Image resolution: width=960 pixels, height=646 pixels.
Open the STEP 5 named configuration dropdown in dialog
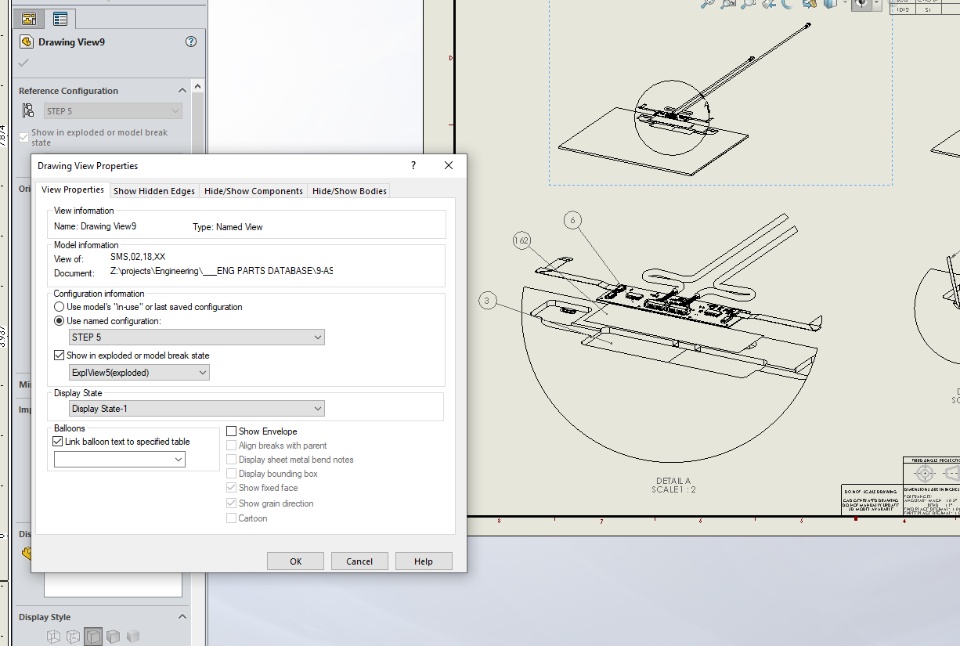pos(197,337)
